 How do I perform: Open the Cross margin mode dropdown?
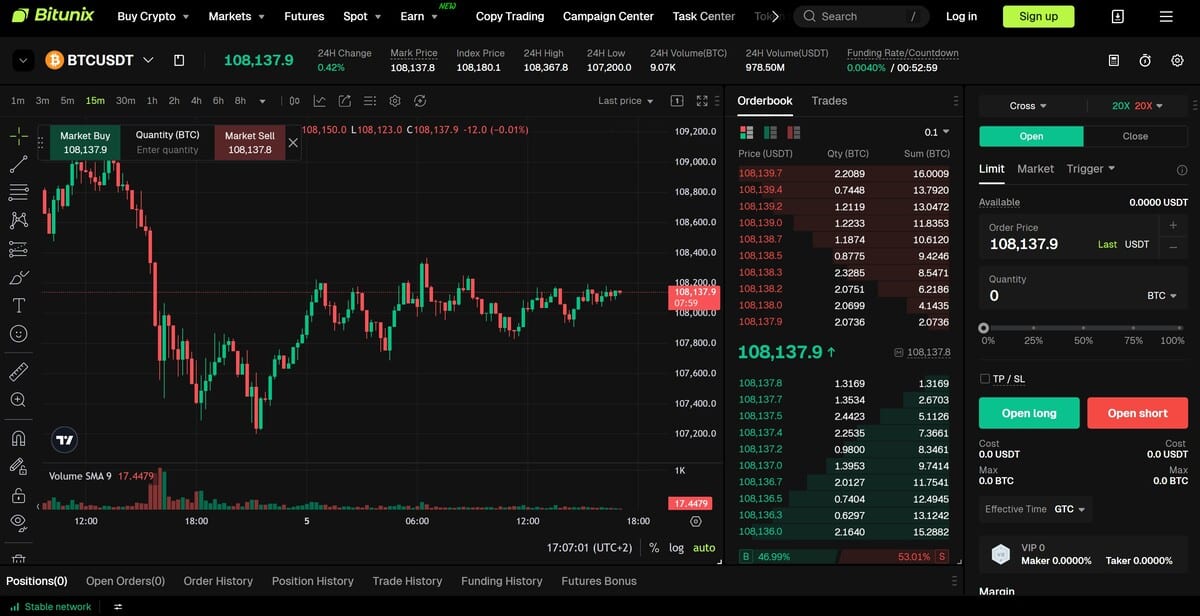(x=1028, y=106)
